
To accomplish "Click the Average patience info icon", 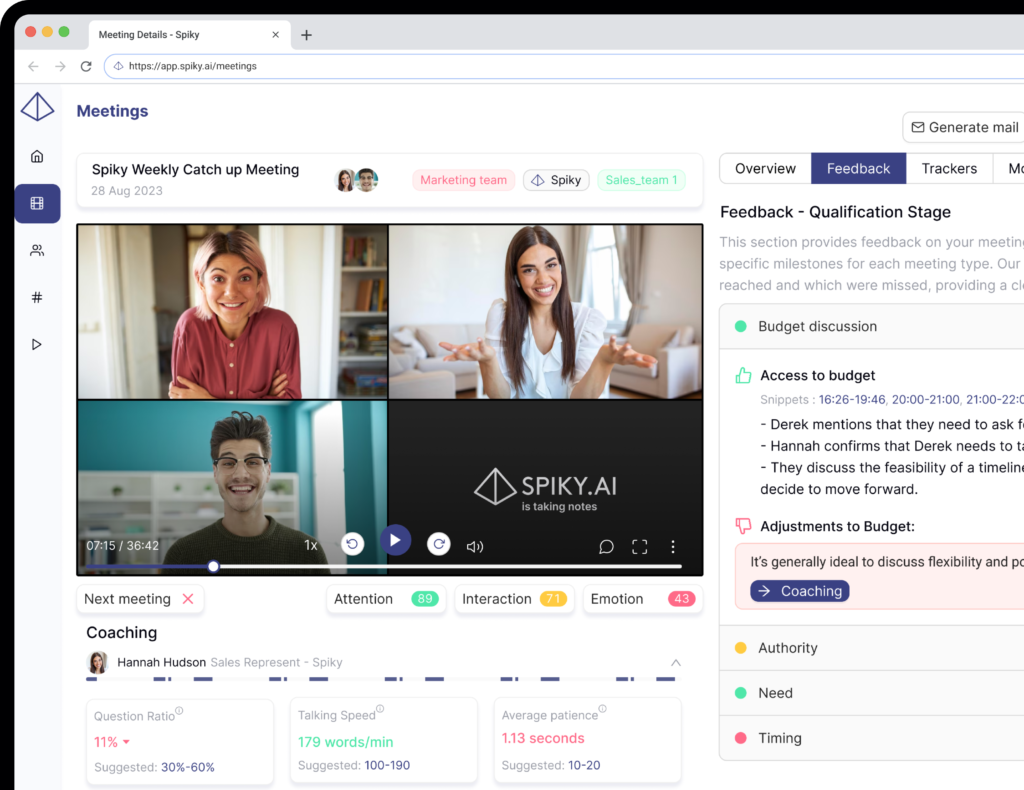I will 602,709.
